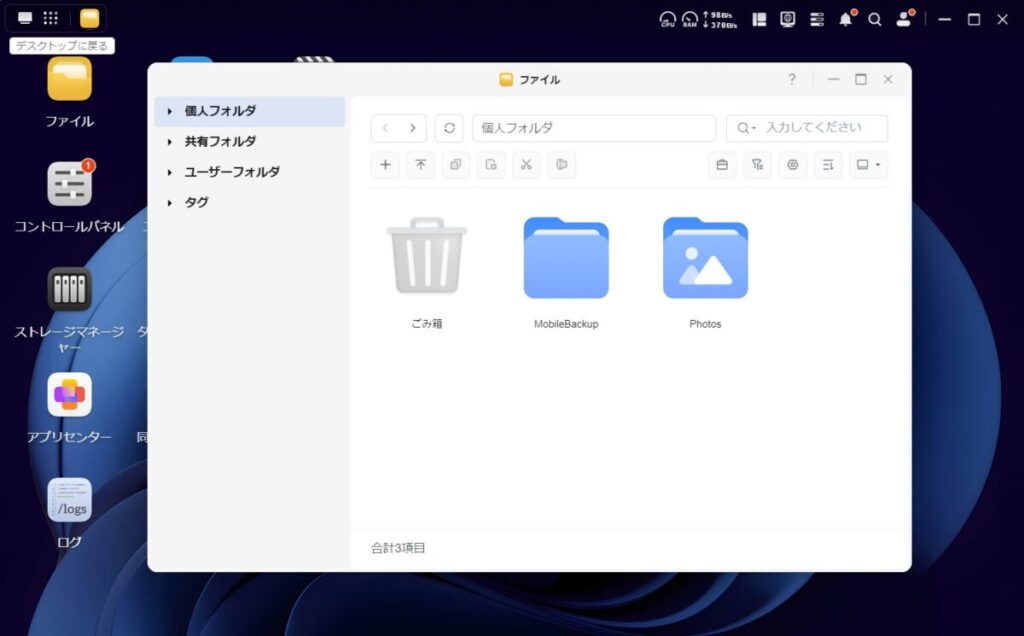Open the notification bell in the top bar
The height and width of the screenshot is (636, 1024).
(x=846, y=19)
